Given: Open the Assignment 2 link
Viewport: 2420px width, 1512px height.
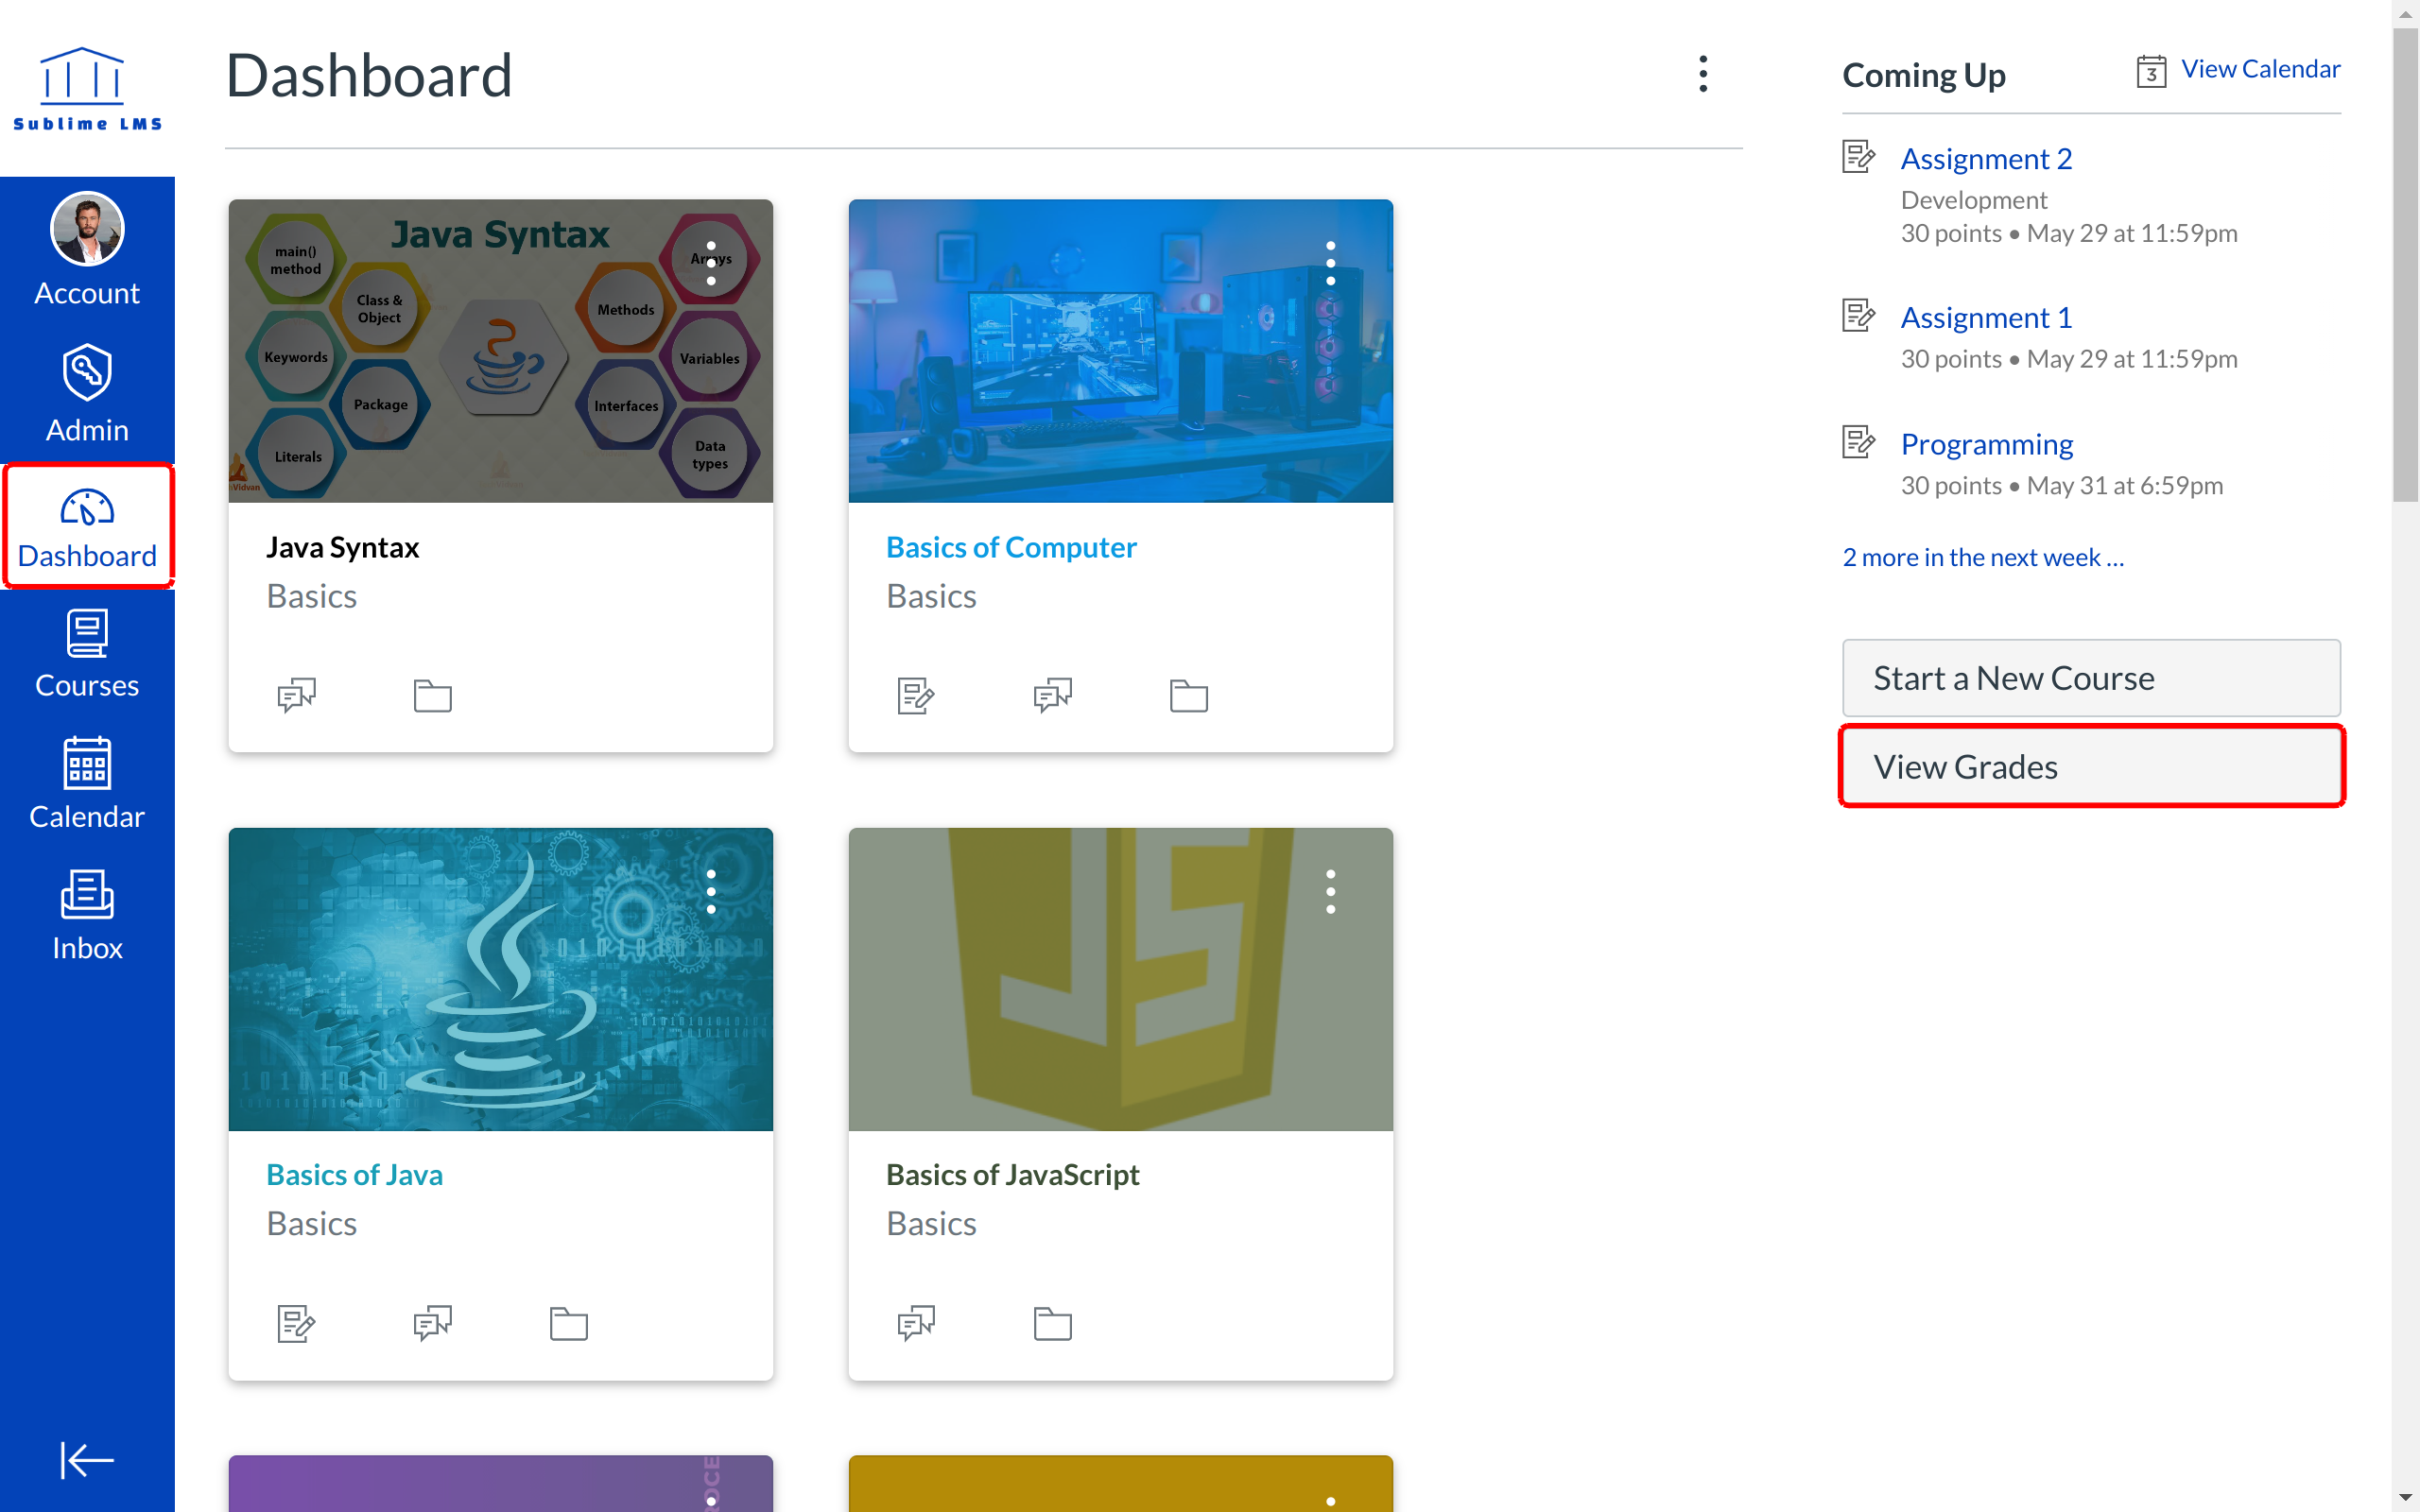Looking at the screenshot, I should [x=1986, y=159].
